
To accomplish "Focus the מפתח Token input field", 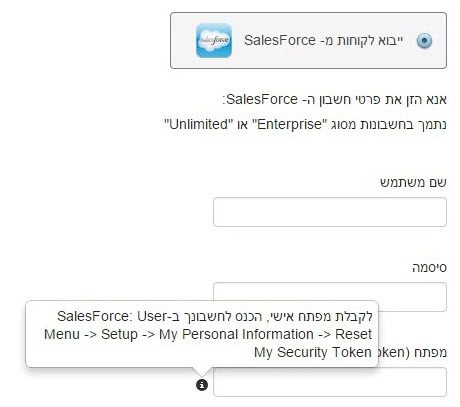I will pos(330,382).
